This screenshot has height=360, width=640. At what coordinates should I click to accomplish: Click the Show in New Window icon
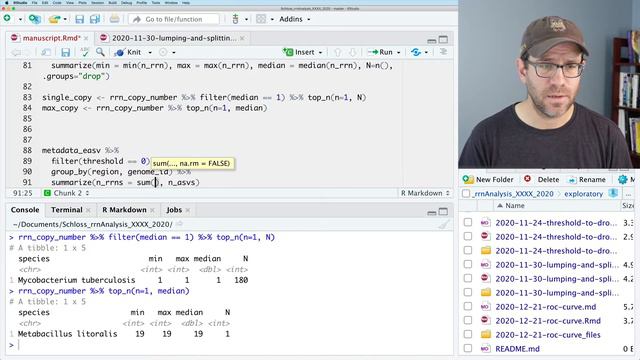tap(46, 52)
